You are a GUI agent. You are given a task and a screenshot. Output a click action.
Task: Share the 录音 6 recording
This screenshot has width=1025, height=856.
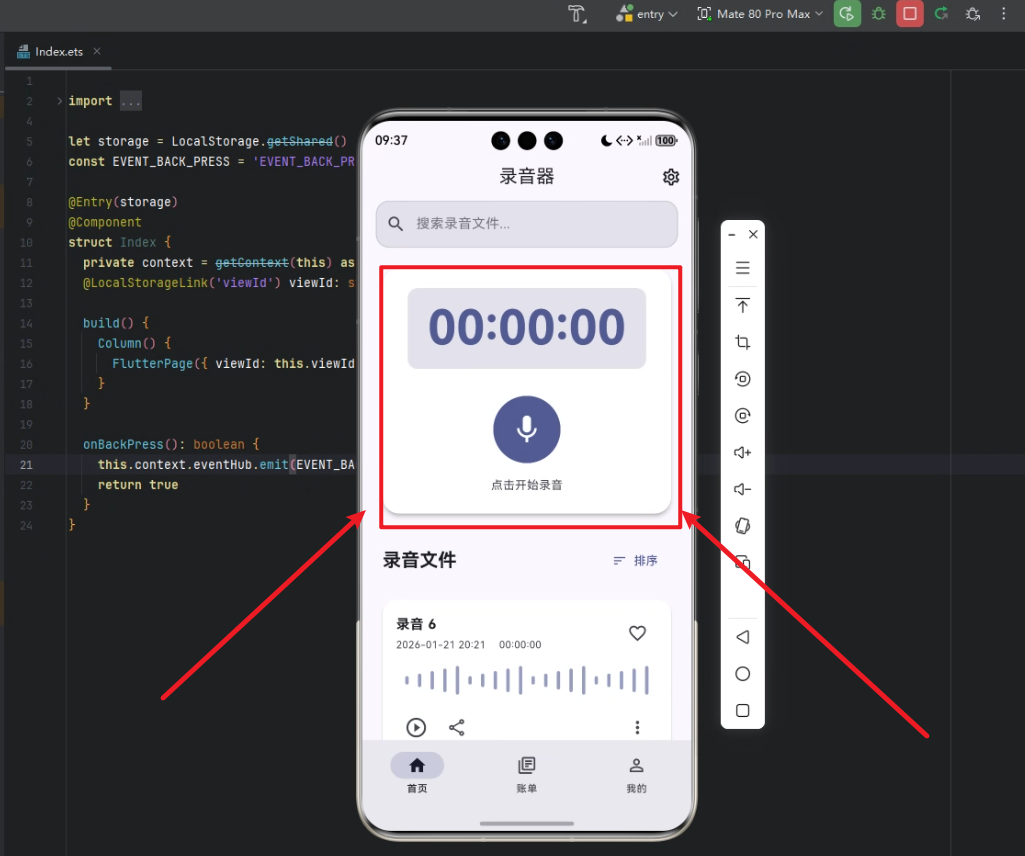tap(457, 727)
